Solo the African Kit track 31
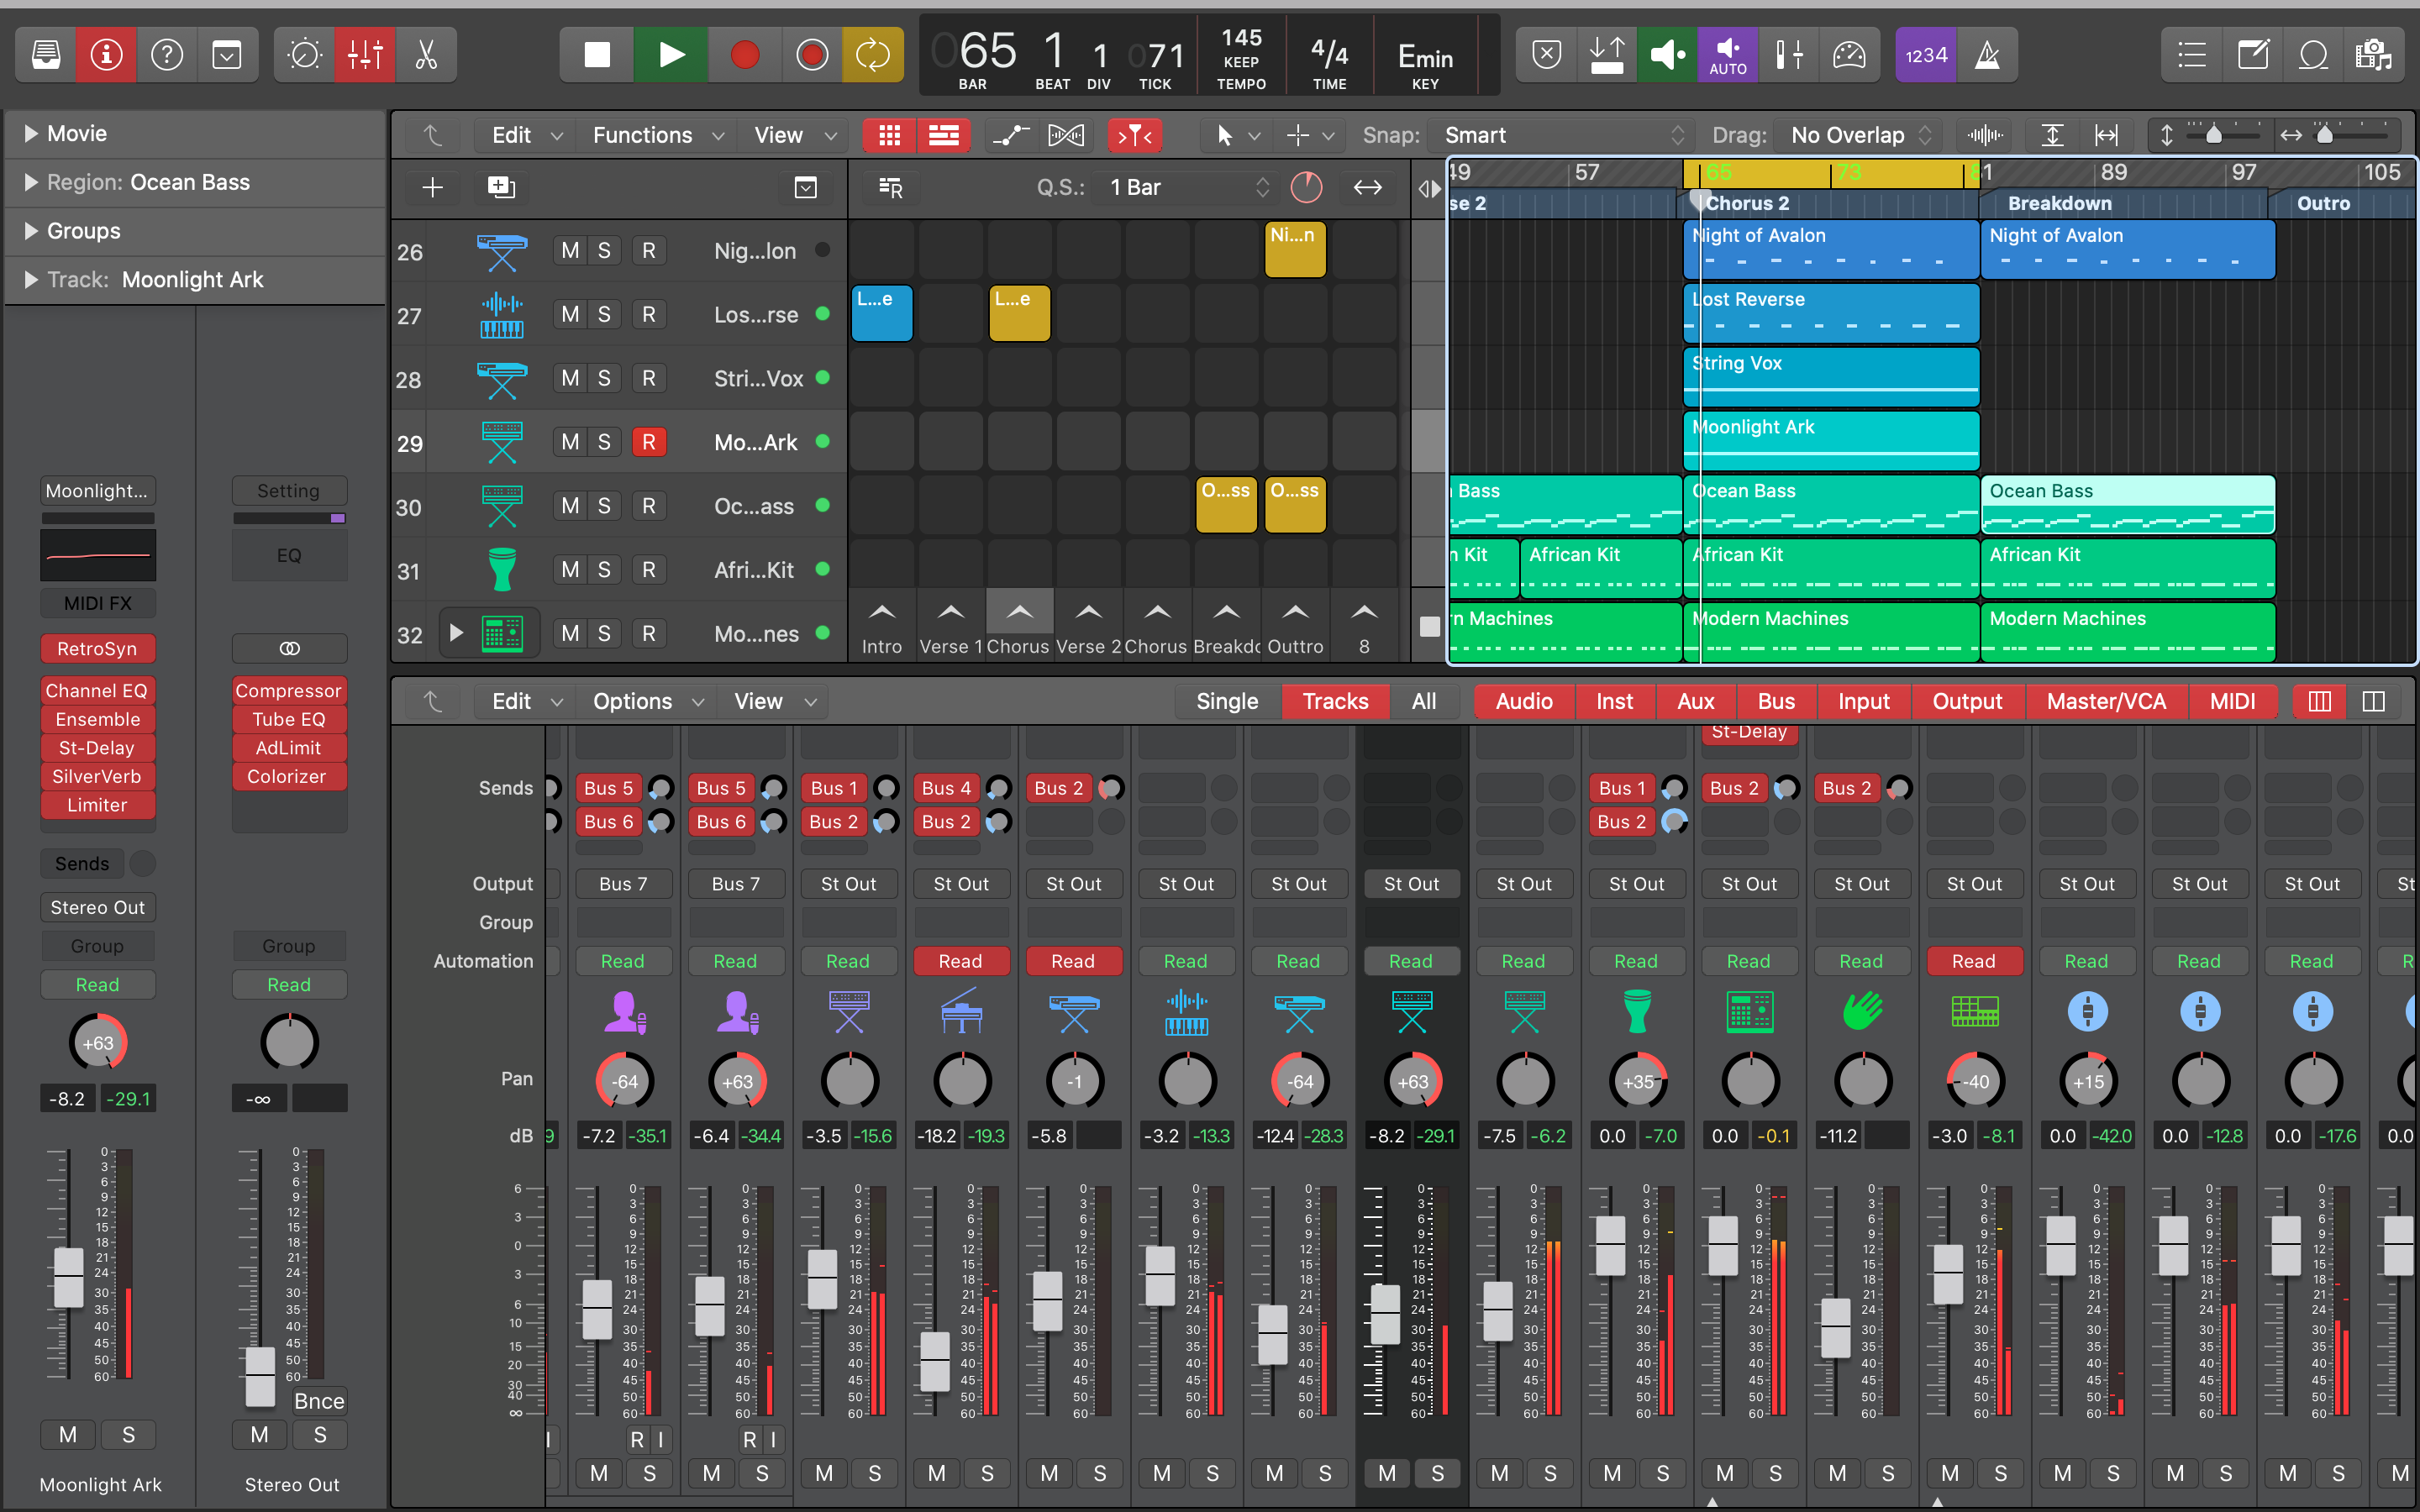This screenshot has height=1512, width=2420. pyautogui.click(x=604, y=570)
